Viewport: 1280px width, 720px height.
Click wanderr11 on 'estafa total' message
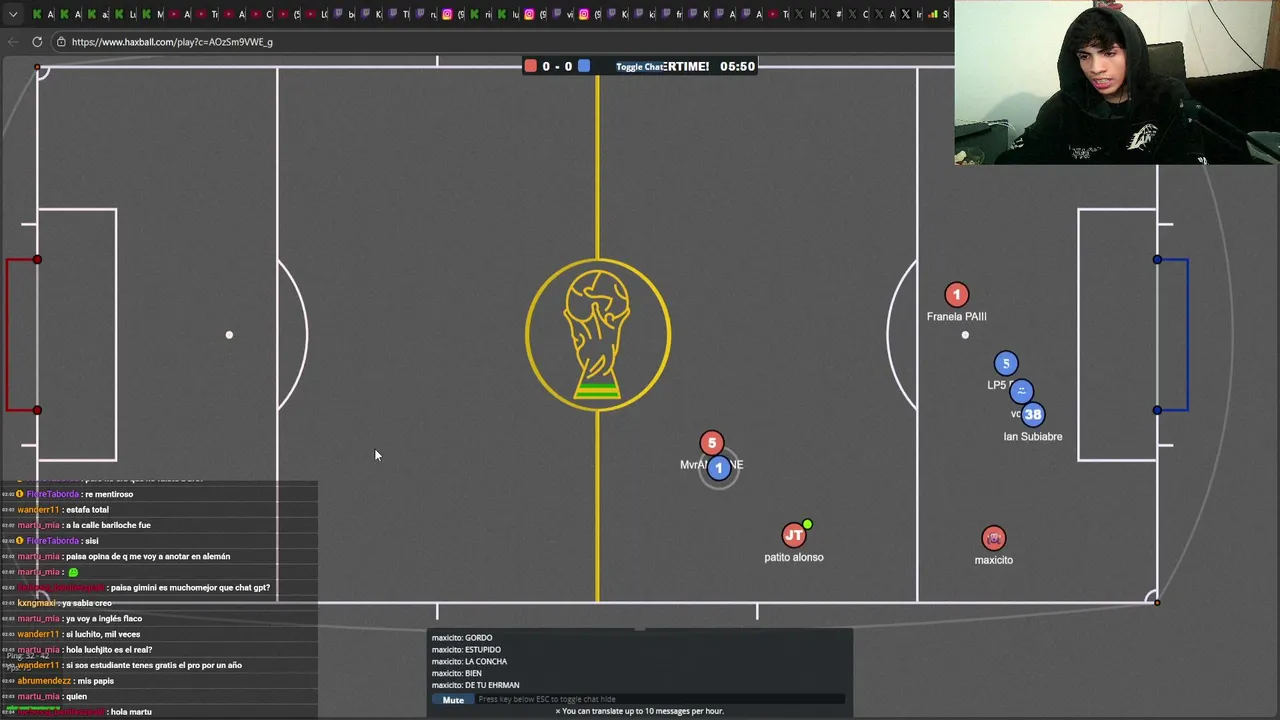(38, 510)
